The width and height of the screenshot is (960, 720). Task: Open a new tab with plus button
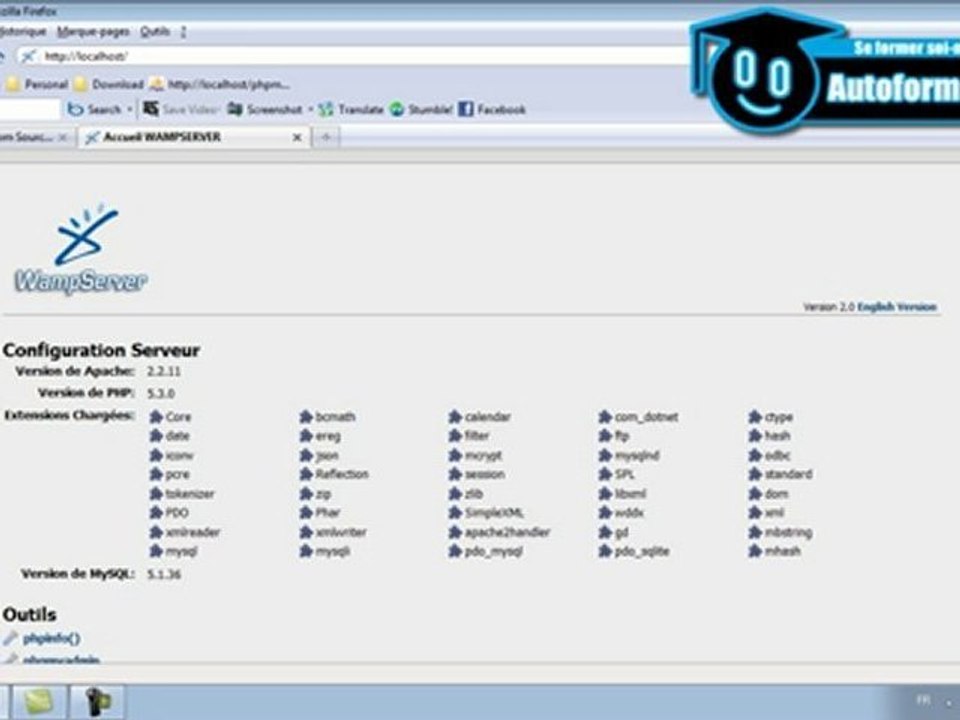pos(326,138)
